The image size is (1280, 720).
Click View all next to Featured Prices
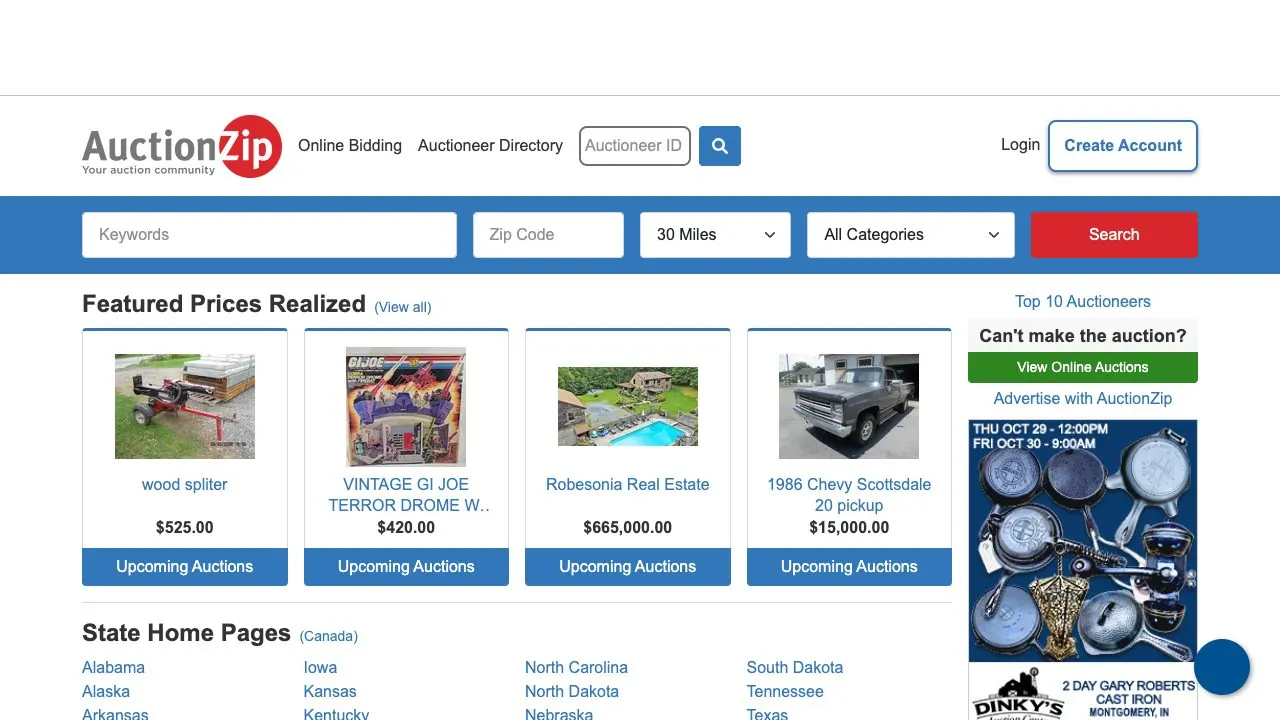click(x=403, y=307)
